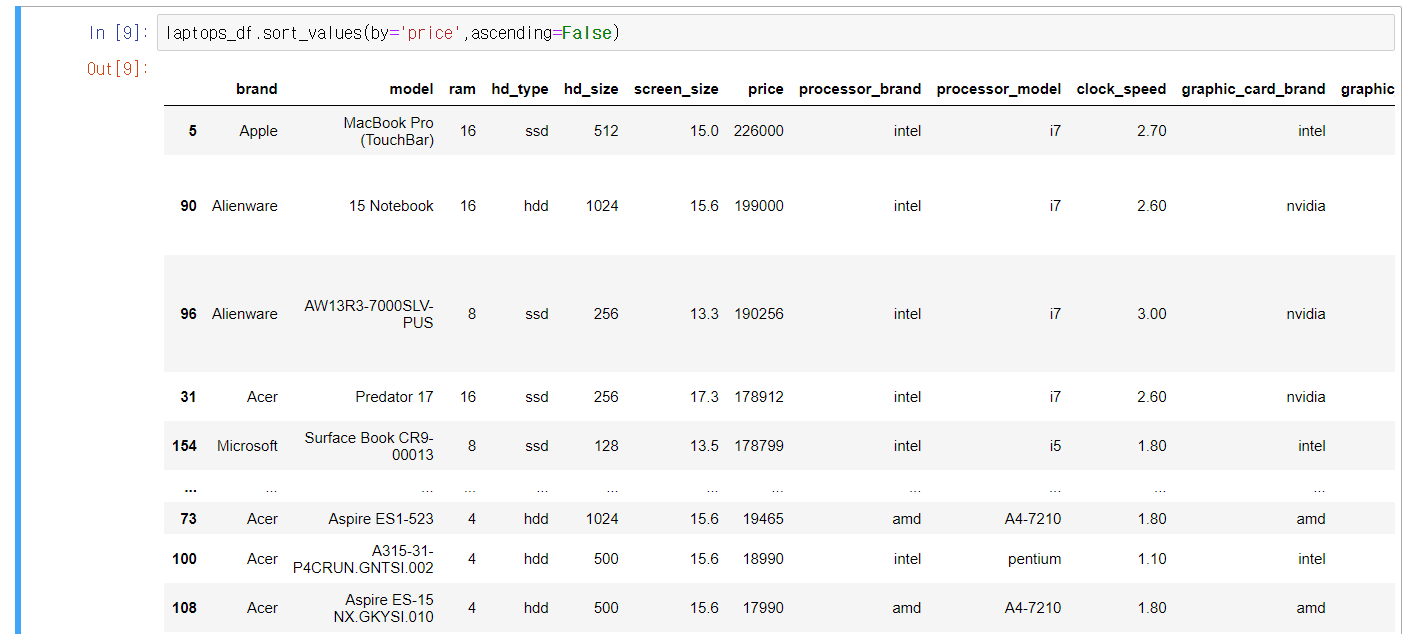
Task: Click the 'ram' column header
Action: [x=462, y=89]
